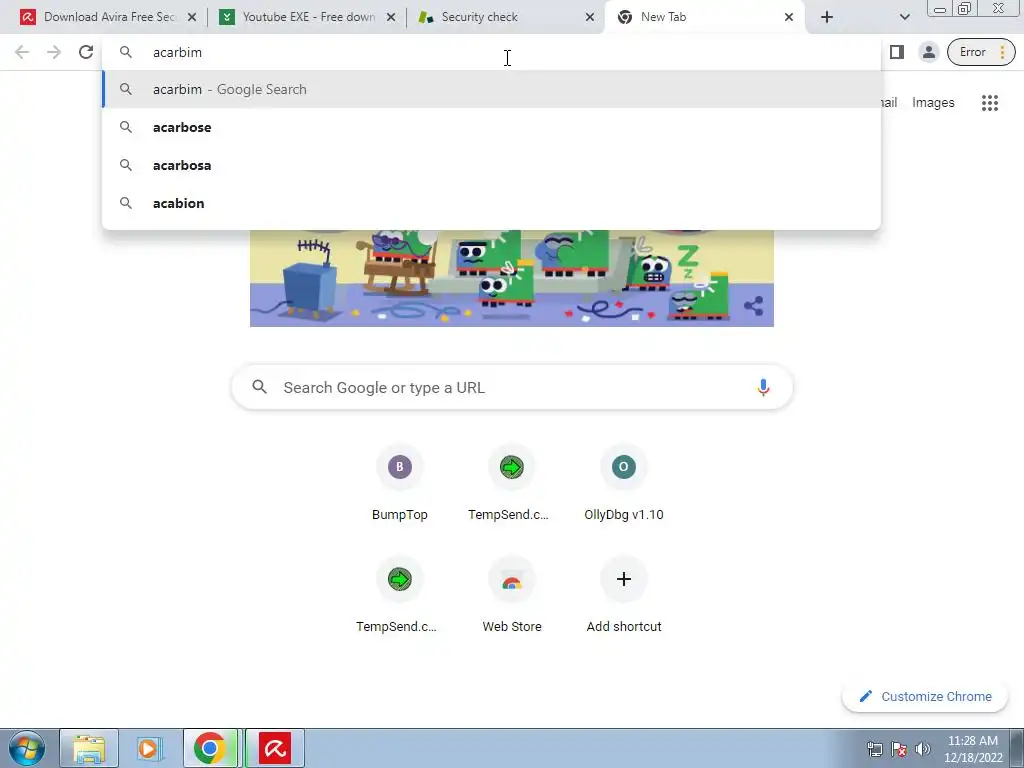Open the Error update menu button

pyautogui.click(x=981, y=52)
